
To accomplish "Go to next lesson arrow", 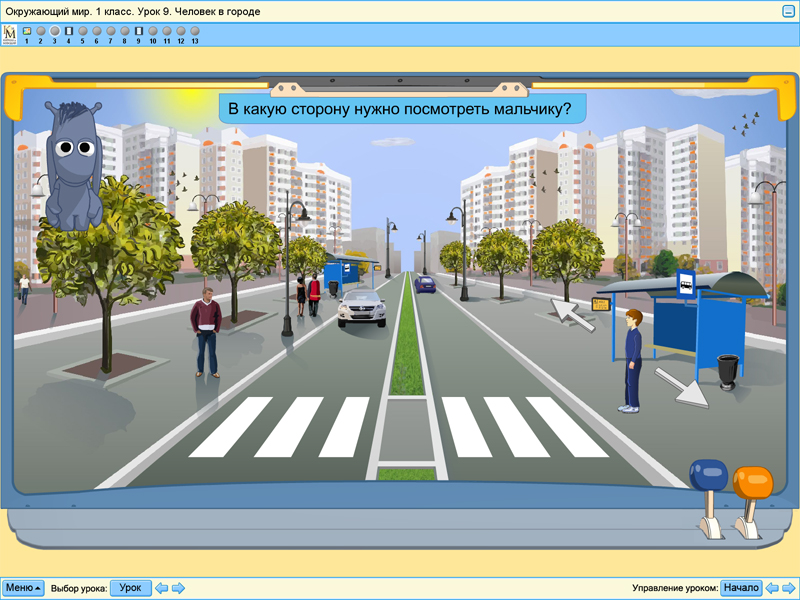I will coord(178,588).
